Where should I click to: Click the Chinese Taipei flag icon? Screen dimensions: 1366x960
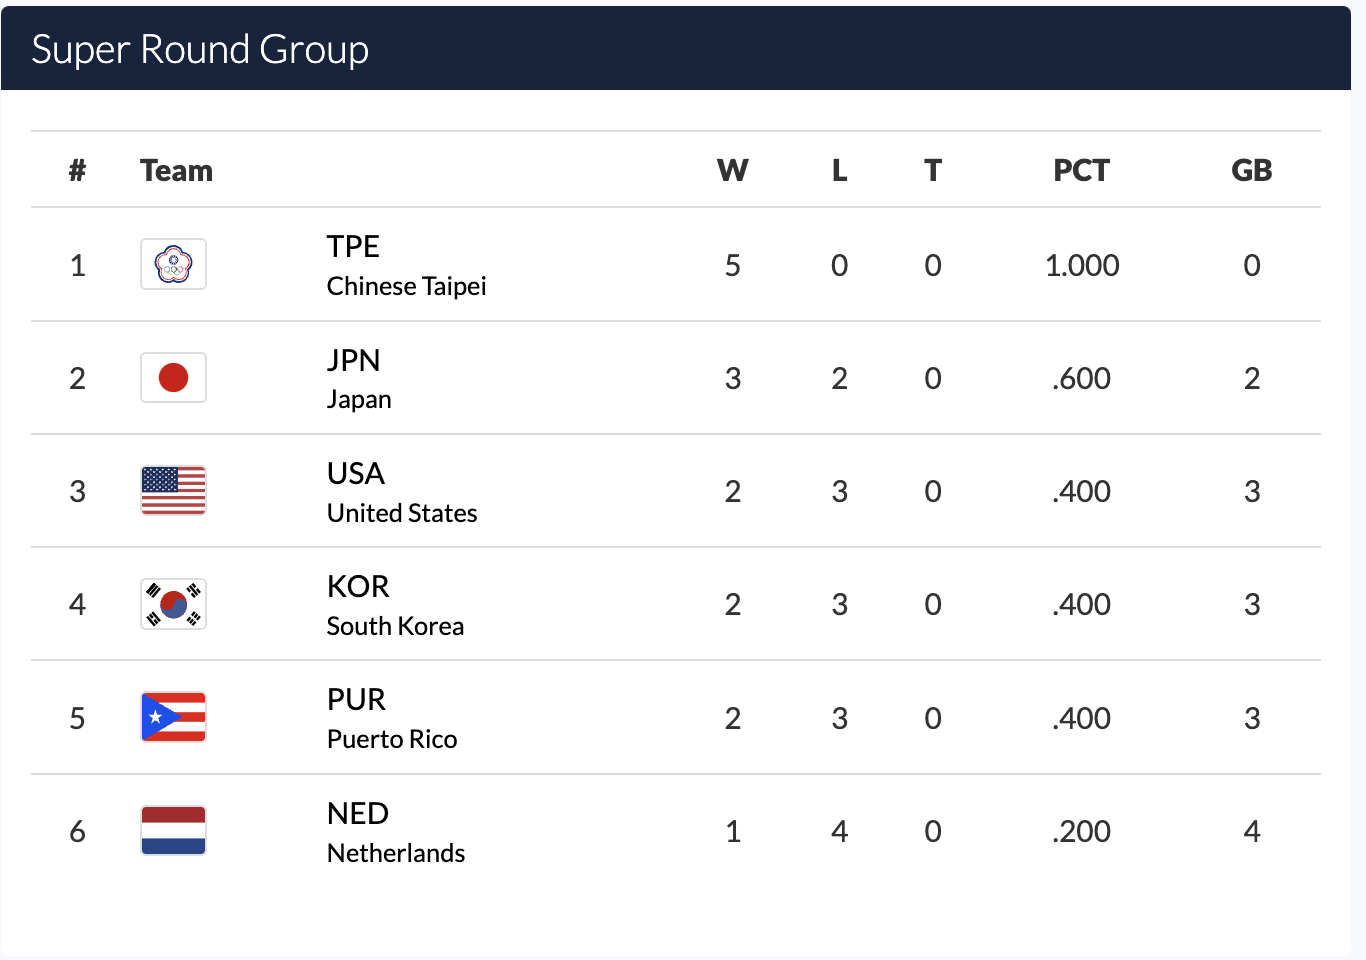point(173,264)
